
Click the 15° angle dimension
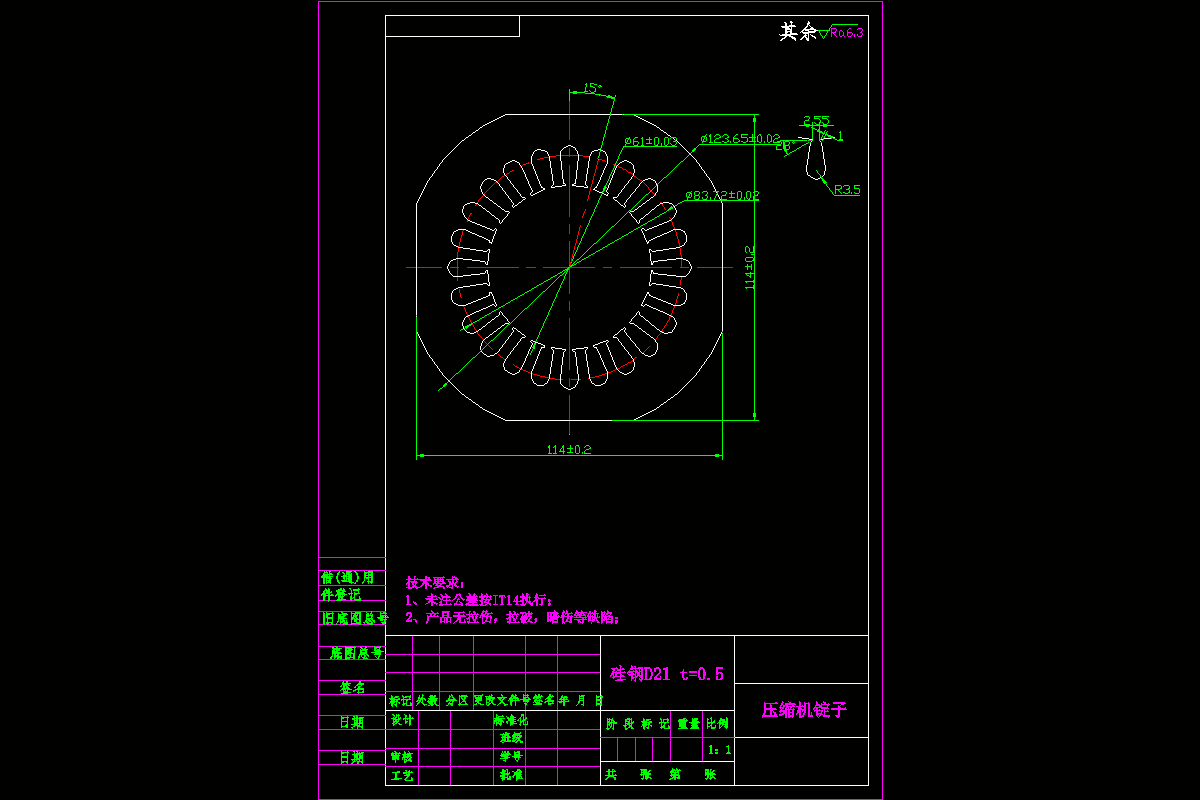point(592,88)
